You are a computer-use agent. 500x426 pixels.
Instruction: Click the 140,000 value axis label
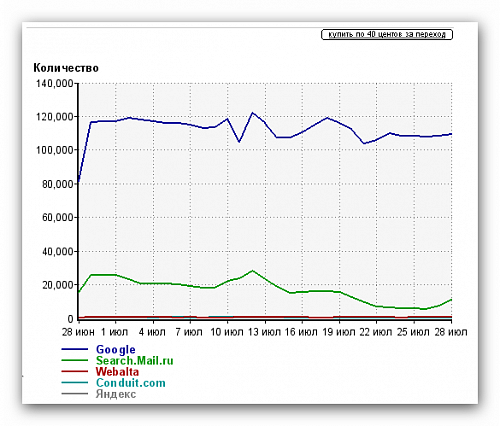click(55, 83)
